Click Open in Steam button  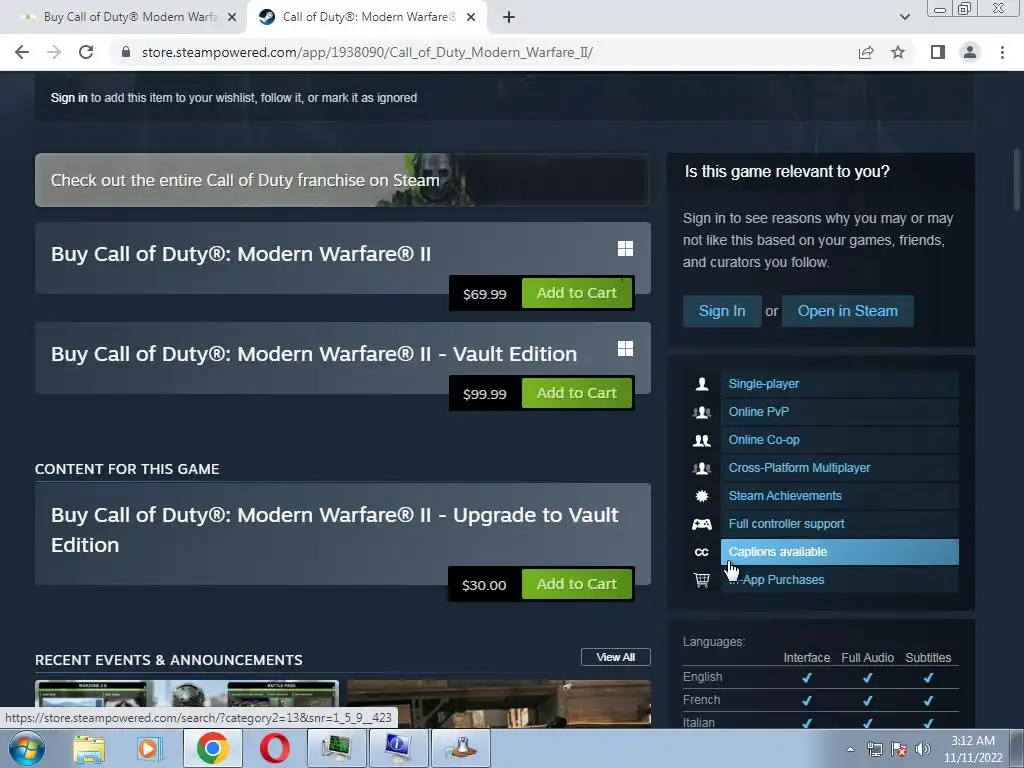click(848, 311)
